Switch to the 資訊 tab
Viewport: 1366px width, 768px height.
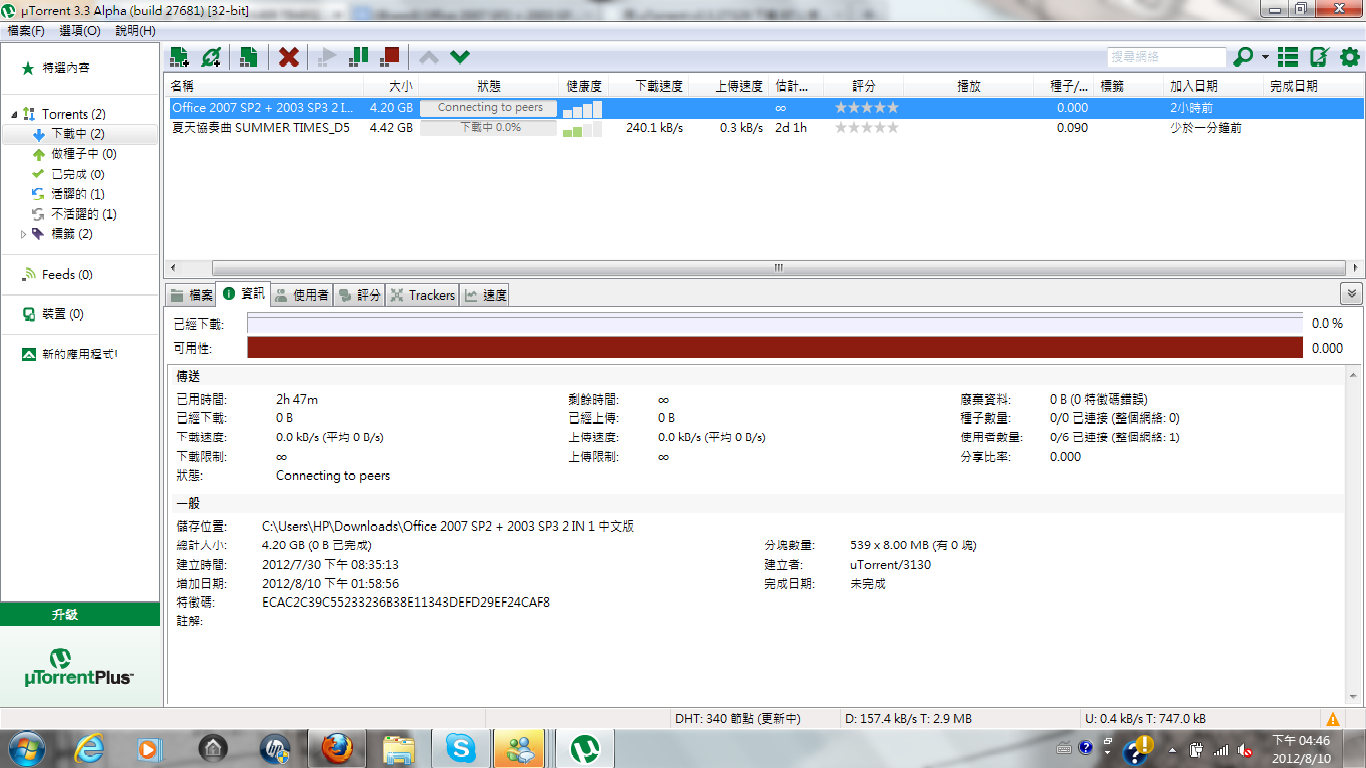tap(244, 294)
